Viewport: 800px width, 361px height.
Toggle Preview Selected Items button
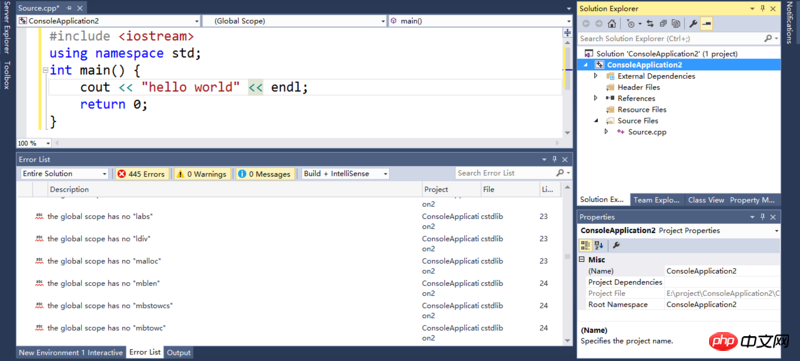click(x=707, y=23)
